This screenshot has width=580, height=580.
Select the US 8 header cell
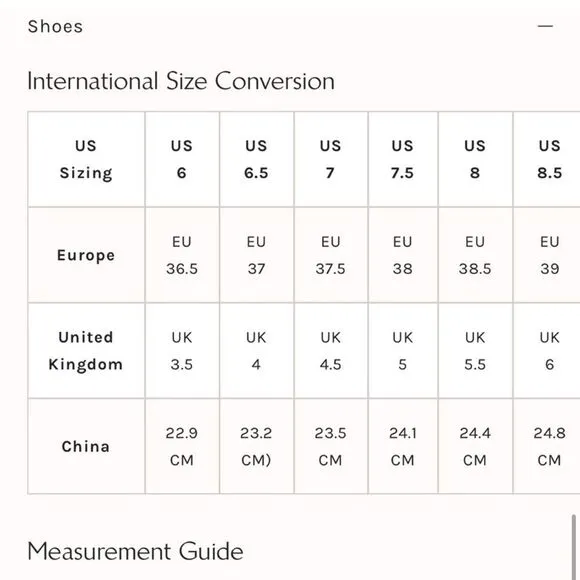475,159
